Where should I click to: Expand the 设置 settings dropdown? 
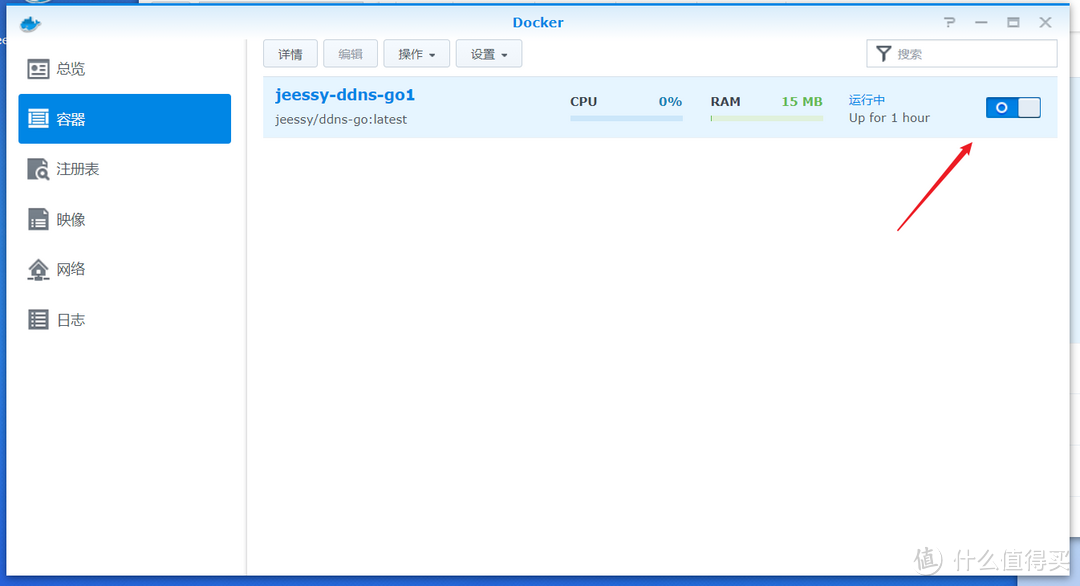tap(488, 54)
